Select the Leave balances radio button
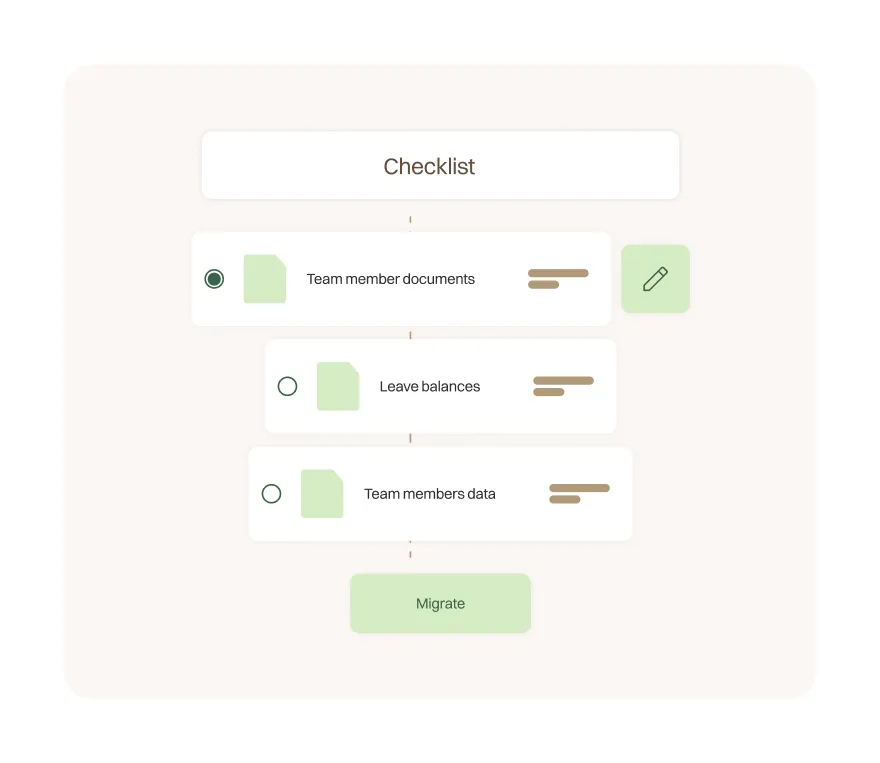The height and width of the screenshot is (763, 880). [x=287, y=386]
